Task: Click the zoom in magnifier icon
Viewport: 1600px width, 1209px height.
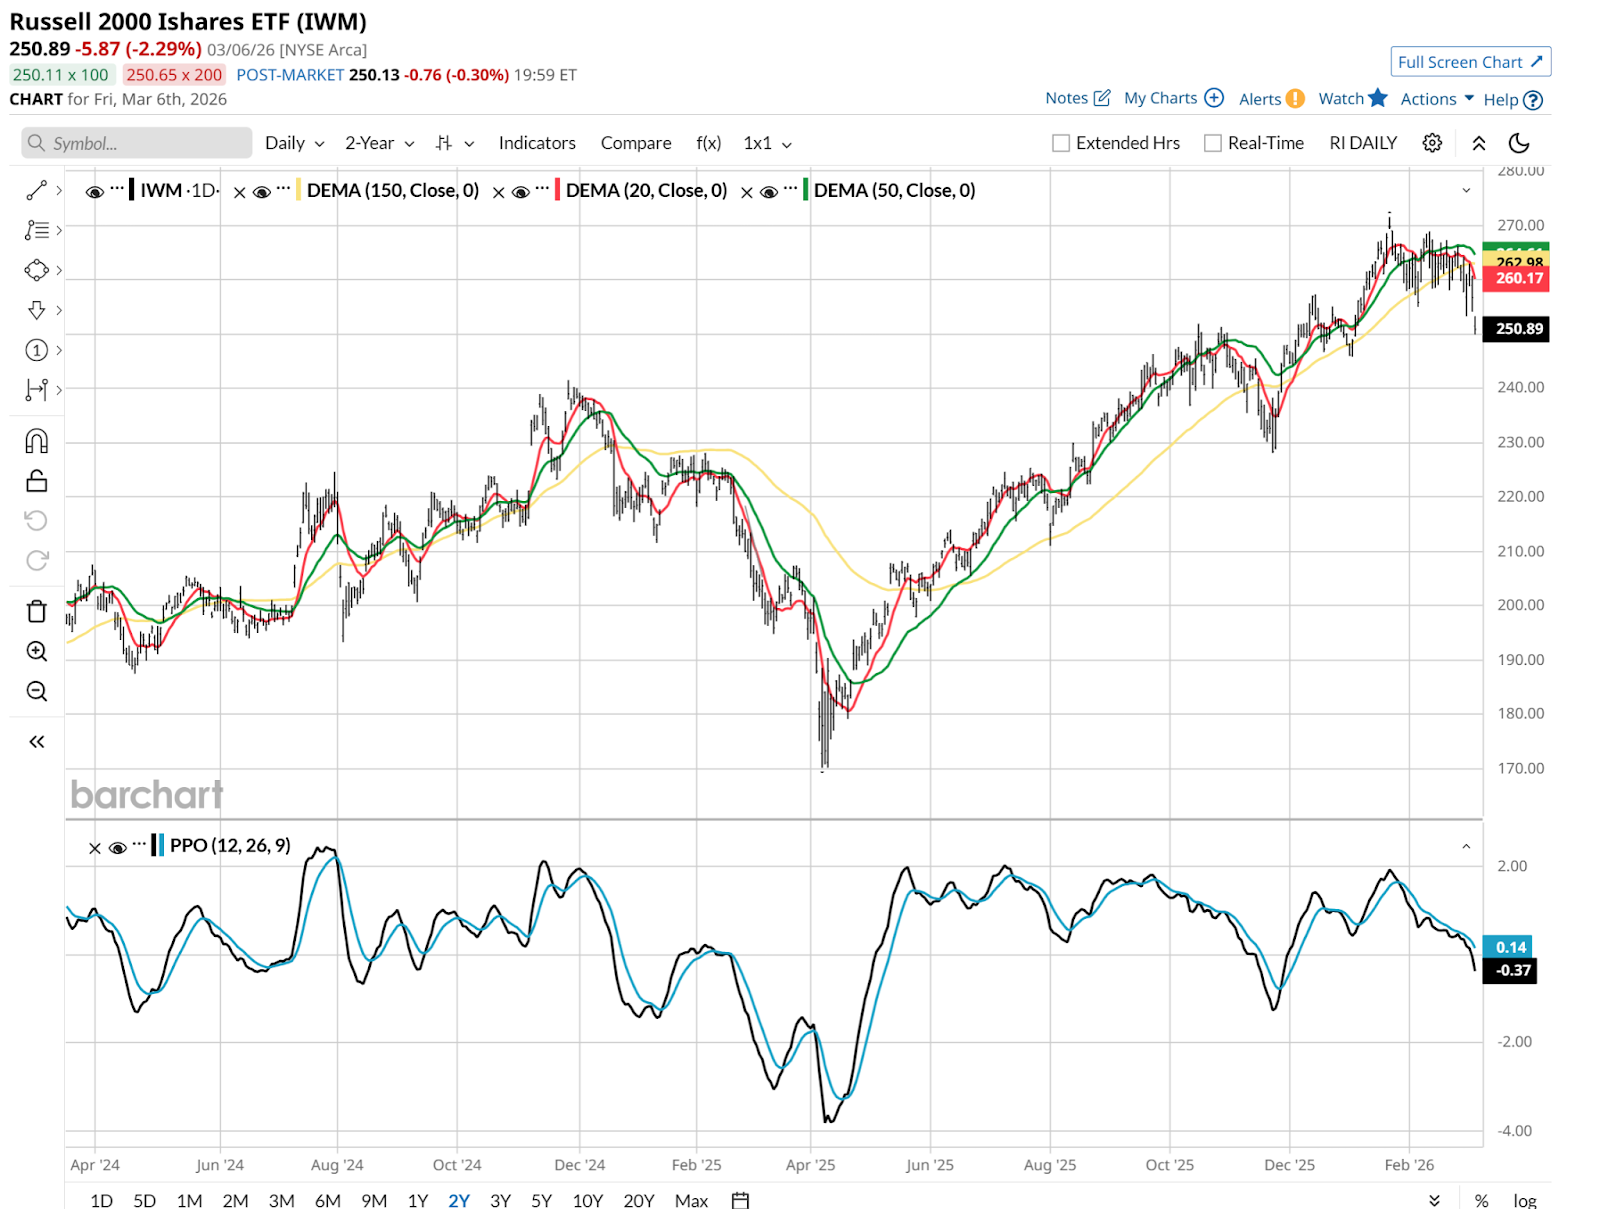Action: (x=36, y=651)
